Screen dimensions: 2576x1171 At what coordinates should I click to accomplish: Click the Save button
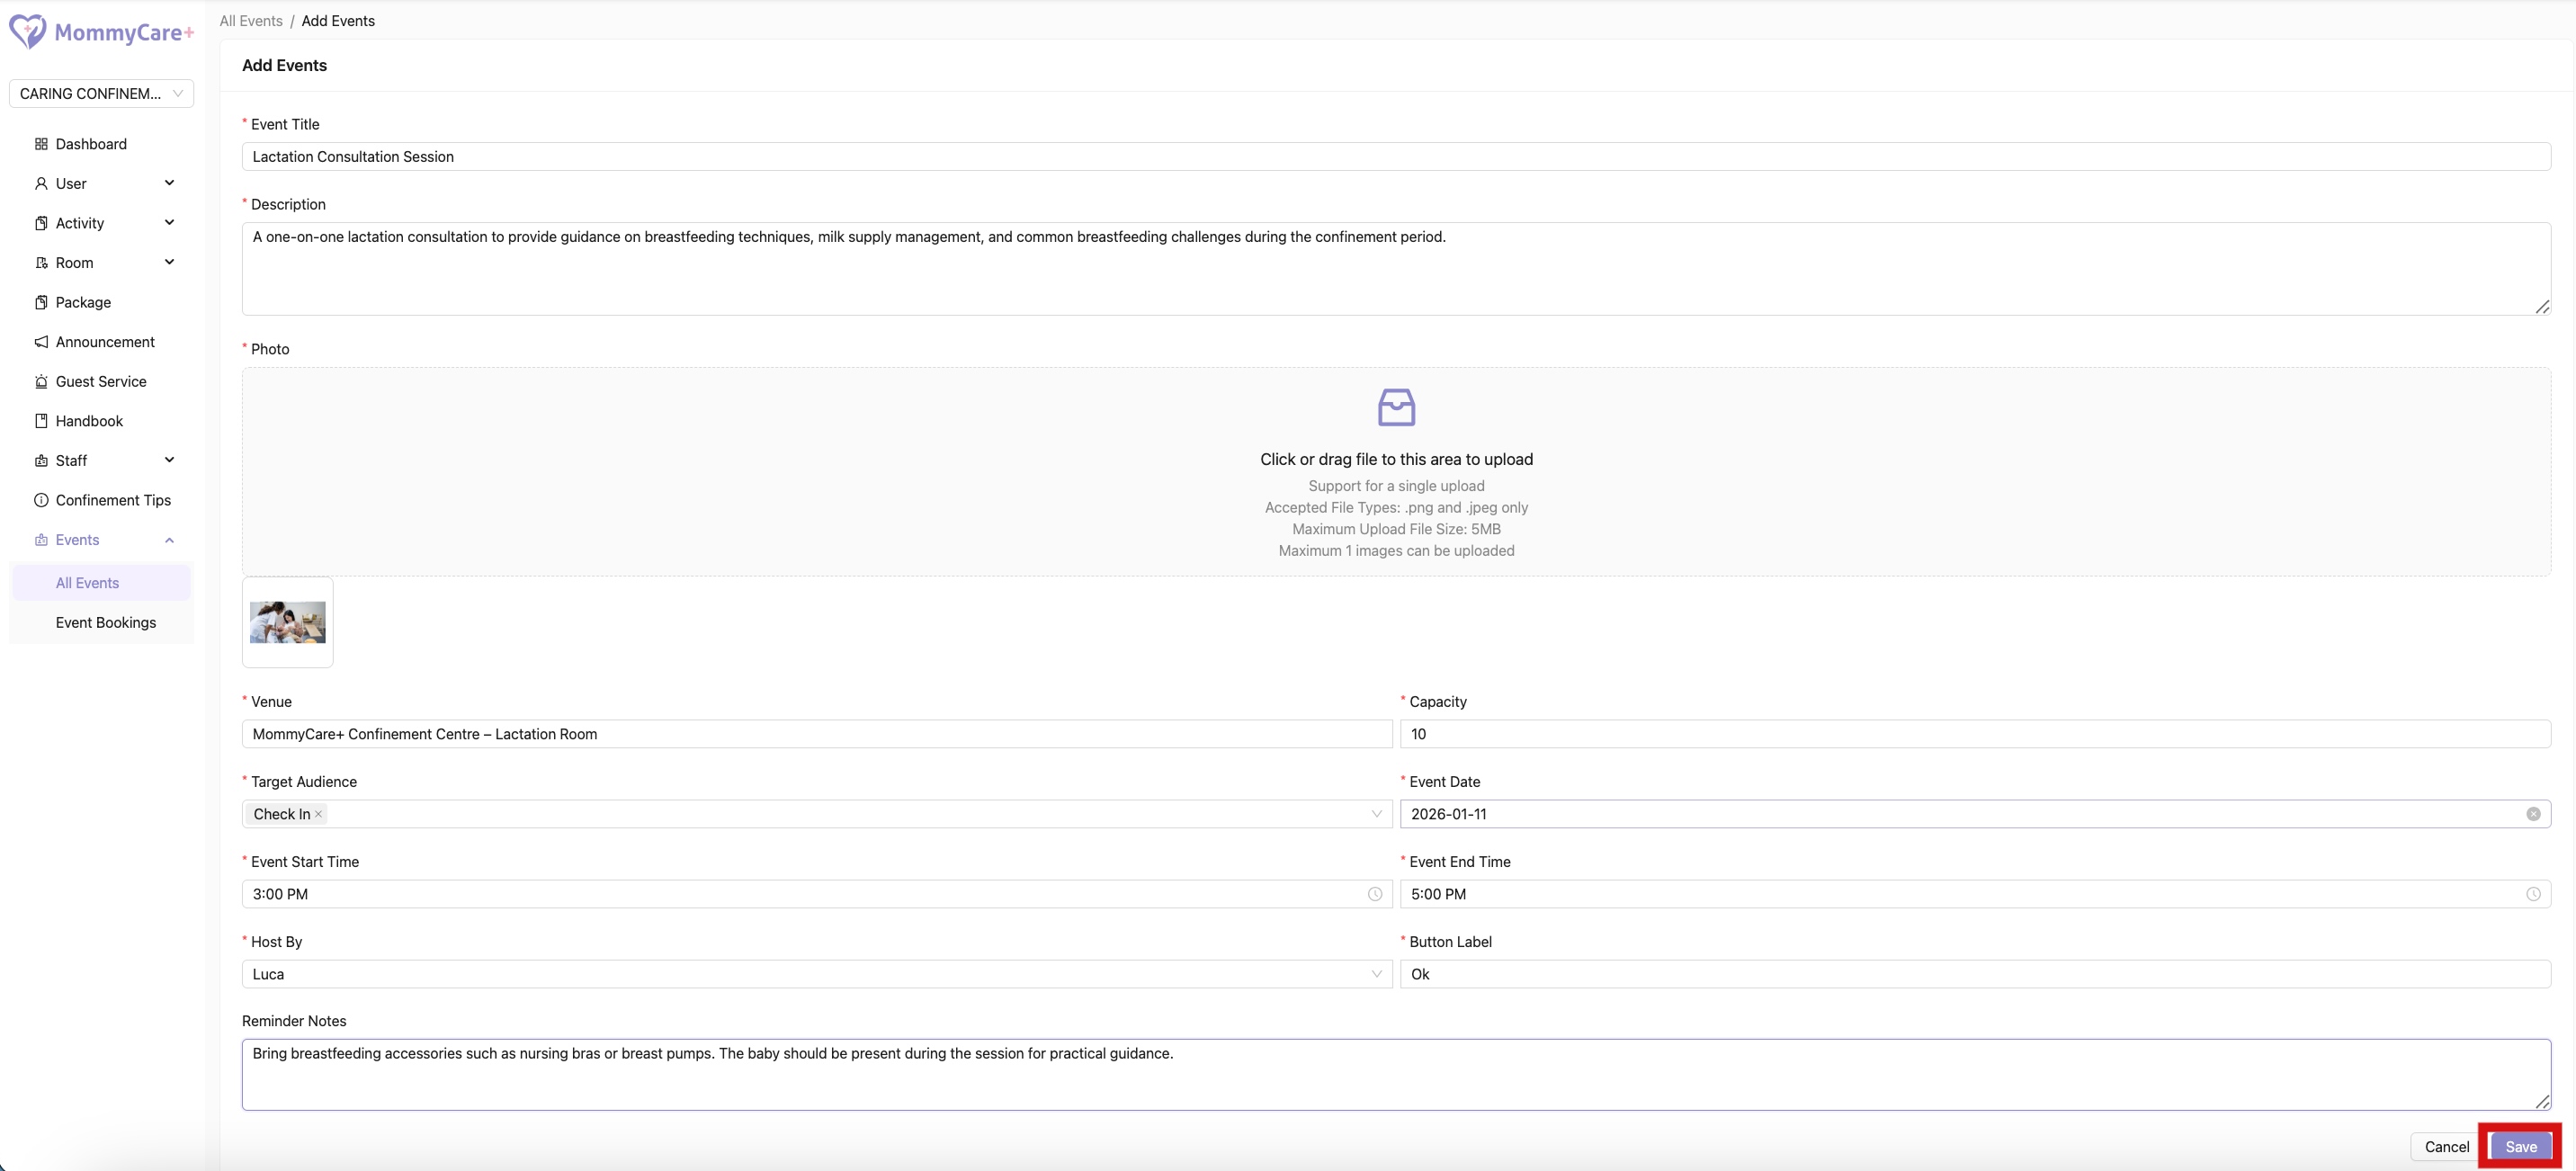2520,1147
